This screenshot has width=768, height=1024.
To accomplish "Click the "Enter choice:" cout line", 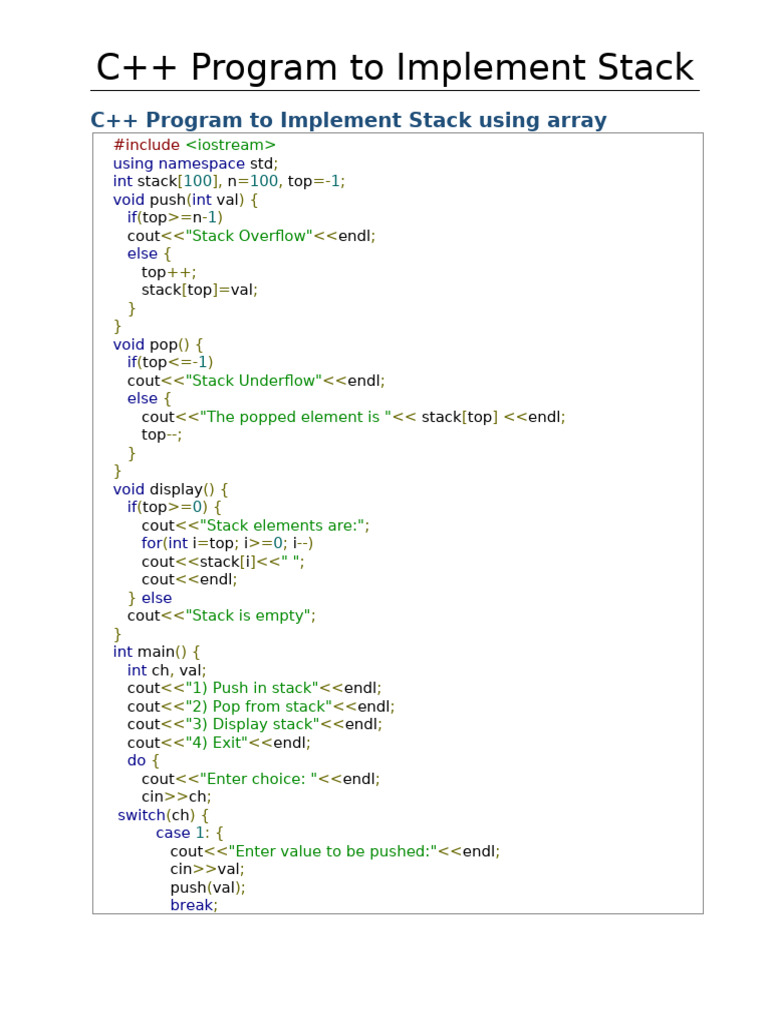I will point(261,779).
